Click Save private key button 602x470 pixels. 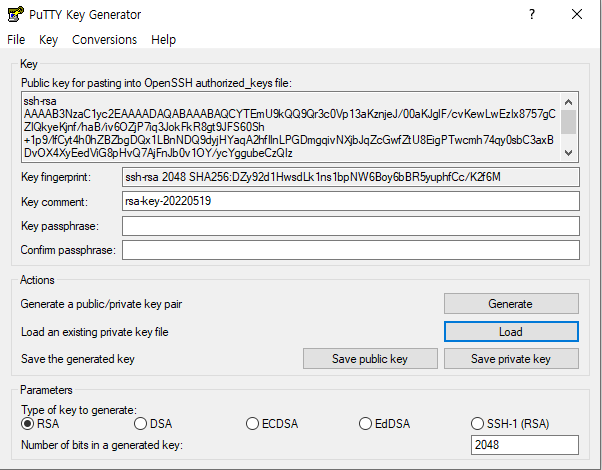511,359
